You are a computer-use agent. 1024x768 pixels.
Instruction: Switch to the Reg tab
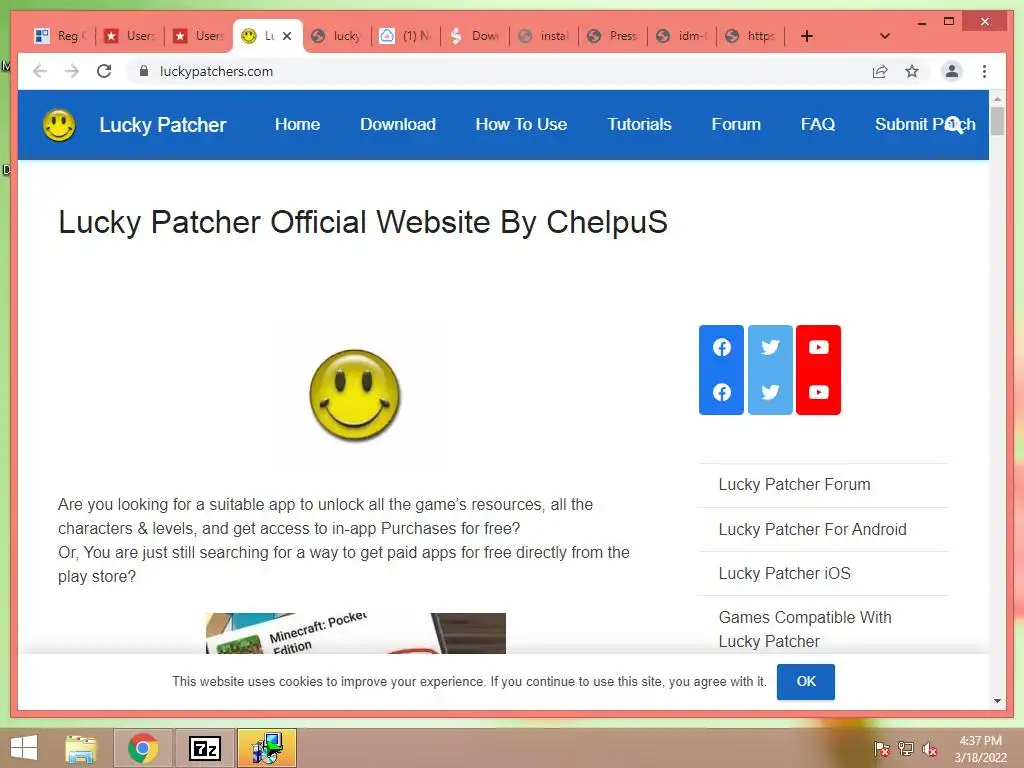(61, 36)
